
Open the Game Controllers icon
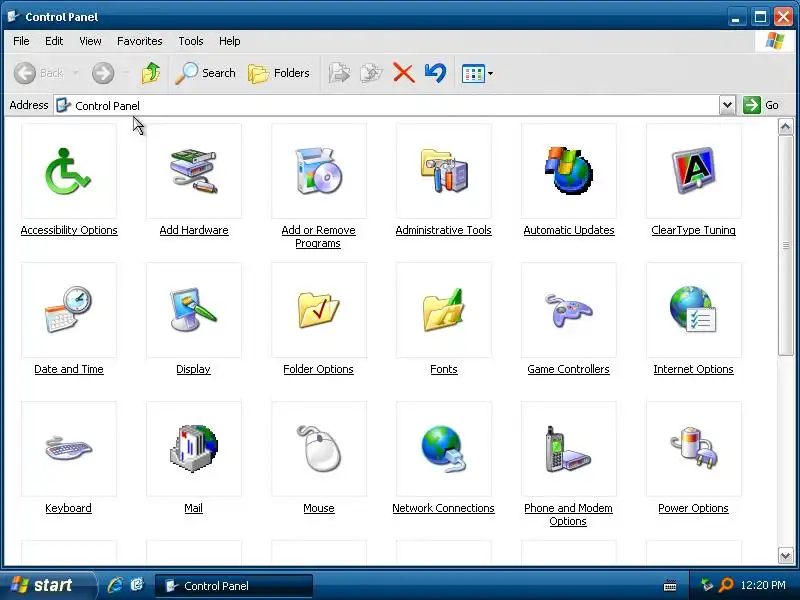pos(568,310)
